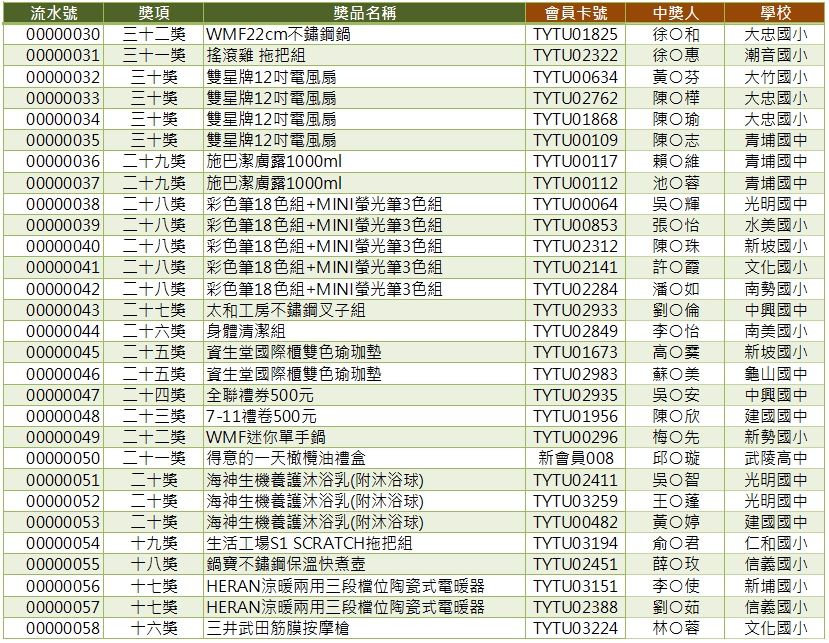
Task: Select 得意的一天橄欖油禮盒 prize cell
Action: [x=285, y=458]
